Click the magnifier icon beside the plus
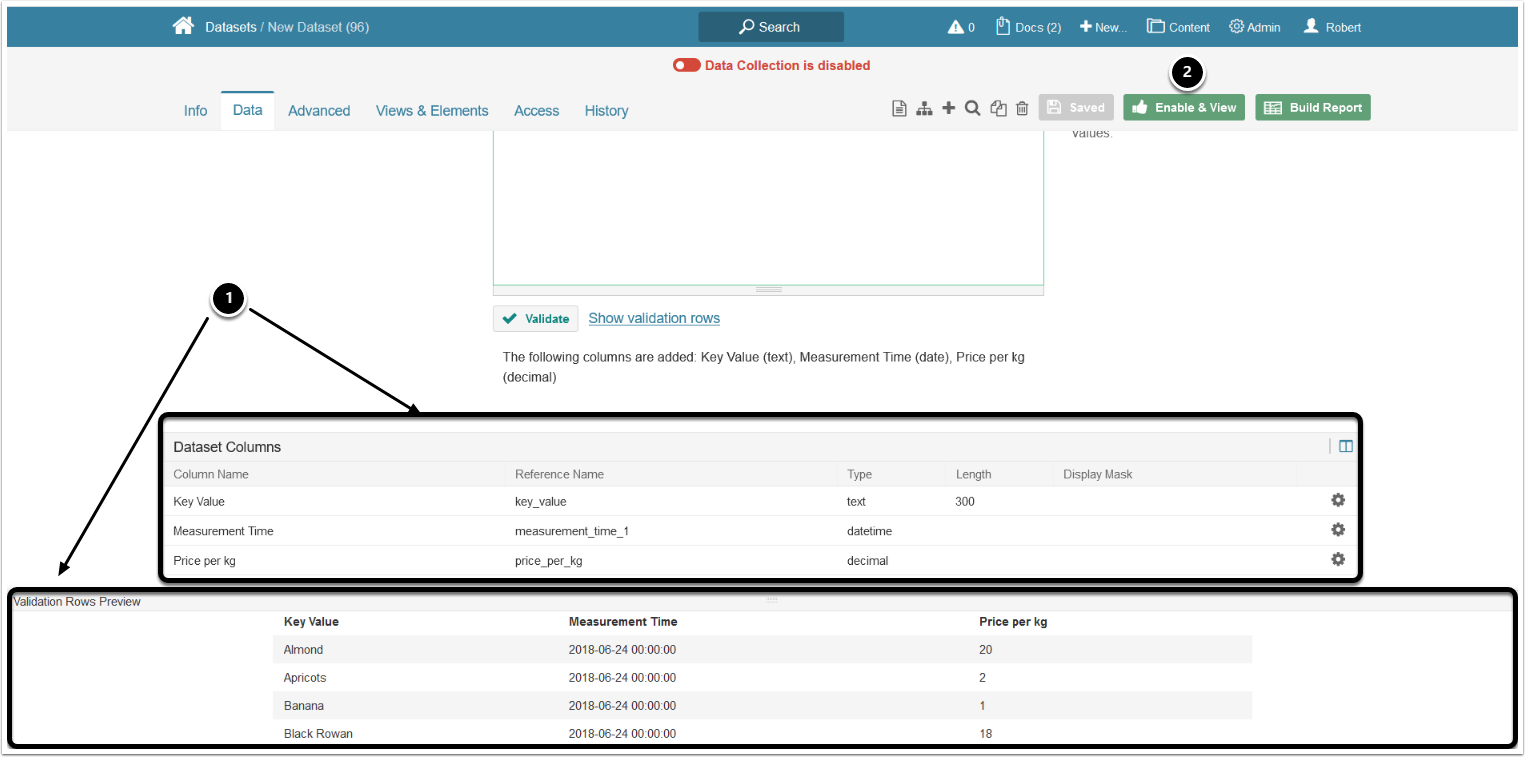 (x=972, y=108)
